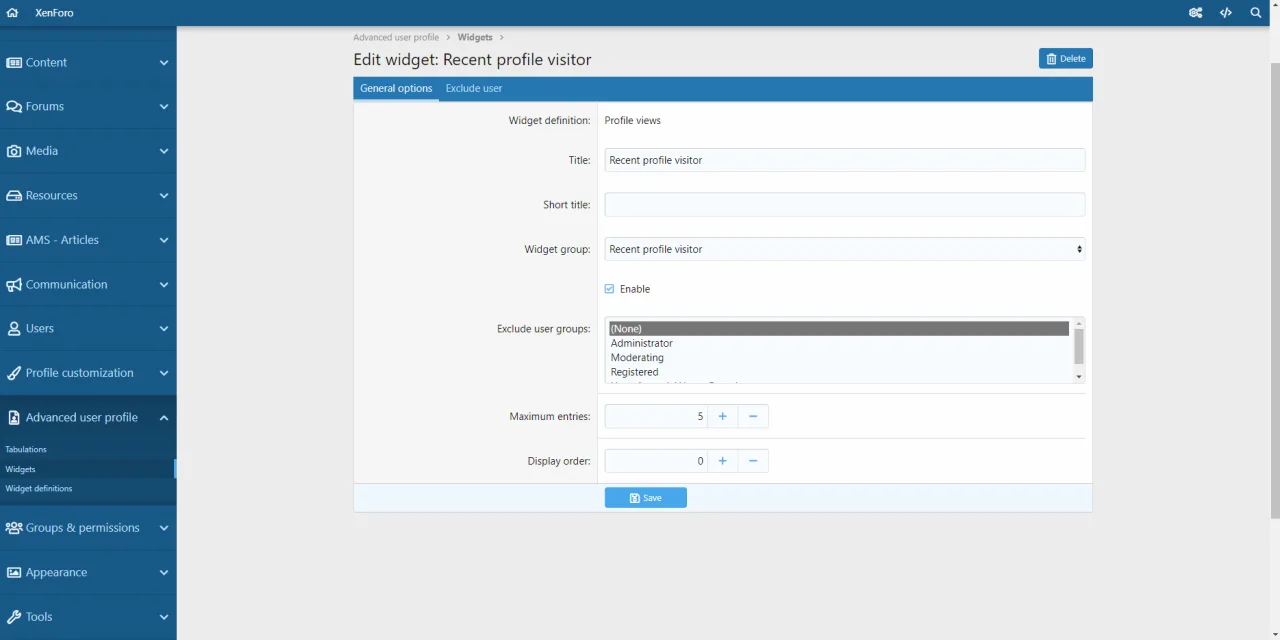Open Widget definitions in sidebar

39,489
